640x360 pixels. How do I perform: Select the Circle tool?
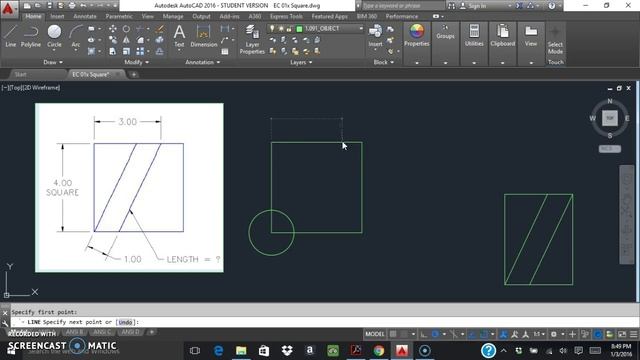[54, 36]
